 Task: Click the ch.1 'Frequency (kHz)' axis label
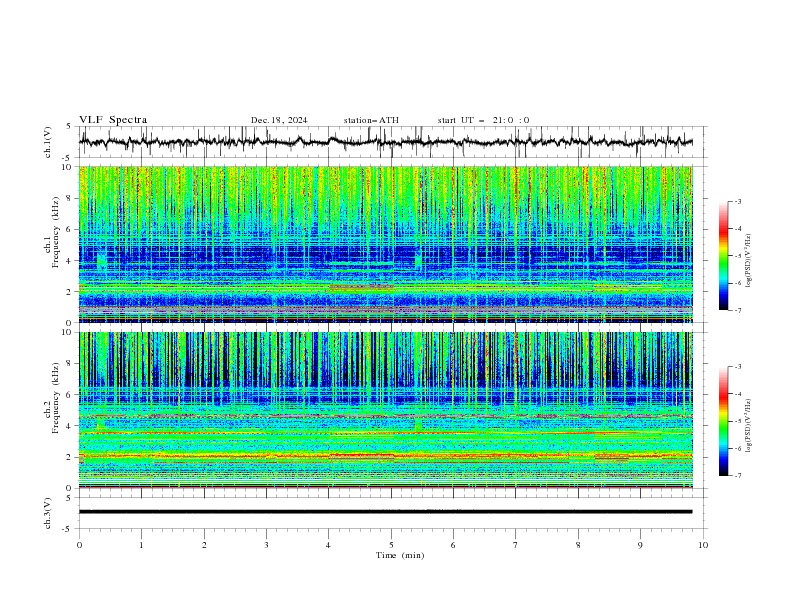click(56, 230)
